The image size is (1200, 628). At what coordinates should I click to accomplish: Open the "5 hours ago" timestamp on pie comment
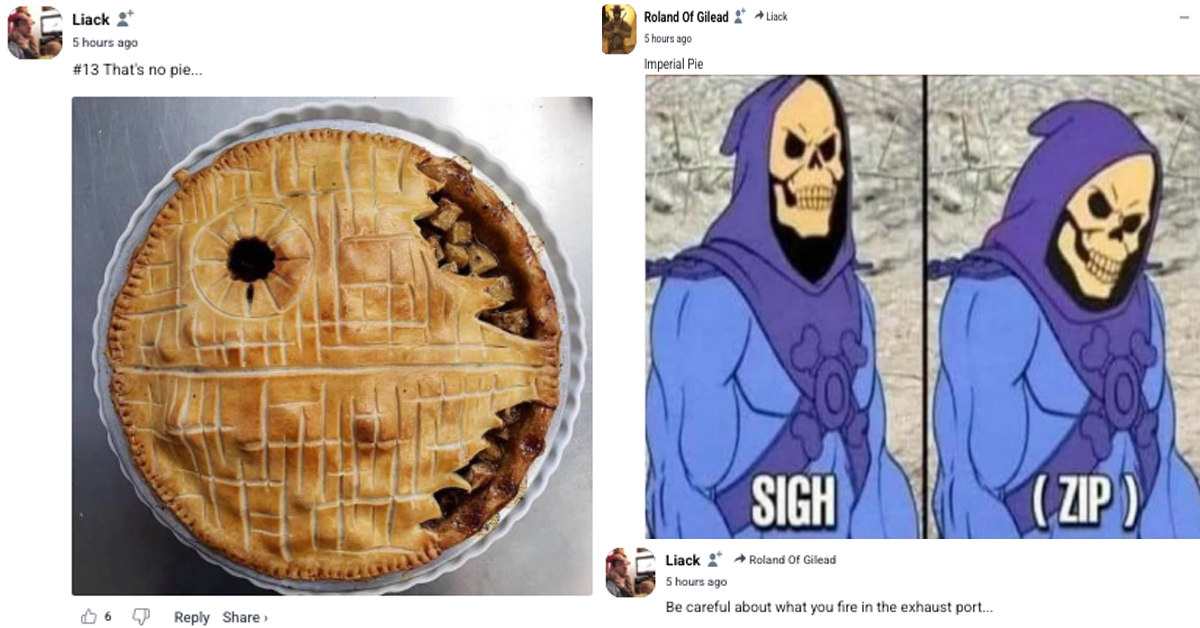tap(105, 43)
